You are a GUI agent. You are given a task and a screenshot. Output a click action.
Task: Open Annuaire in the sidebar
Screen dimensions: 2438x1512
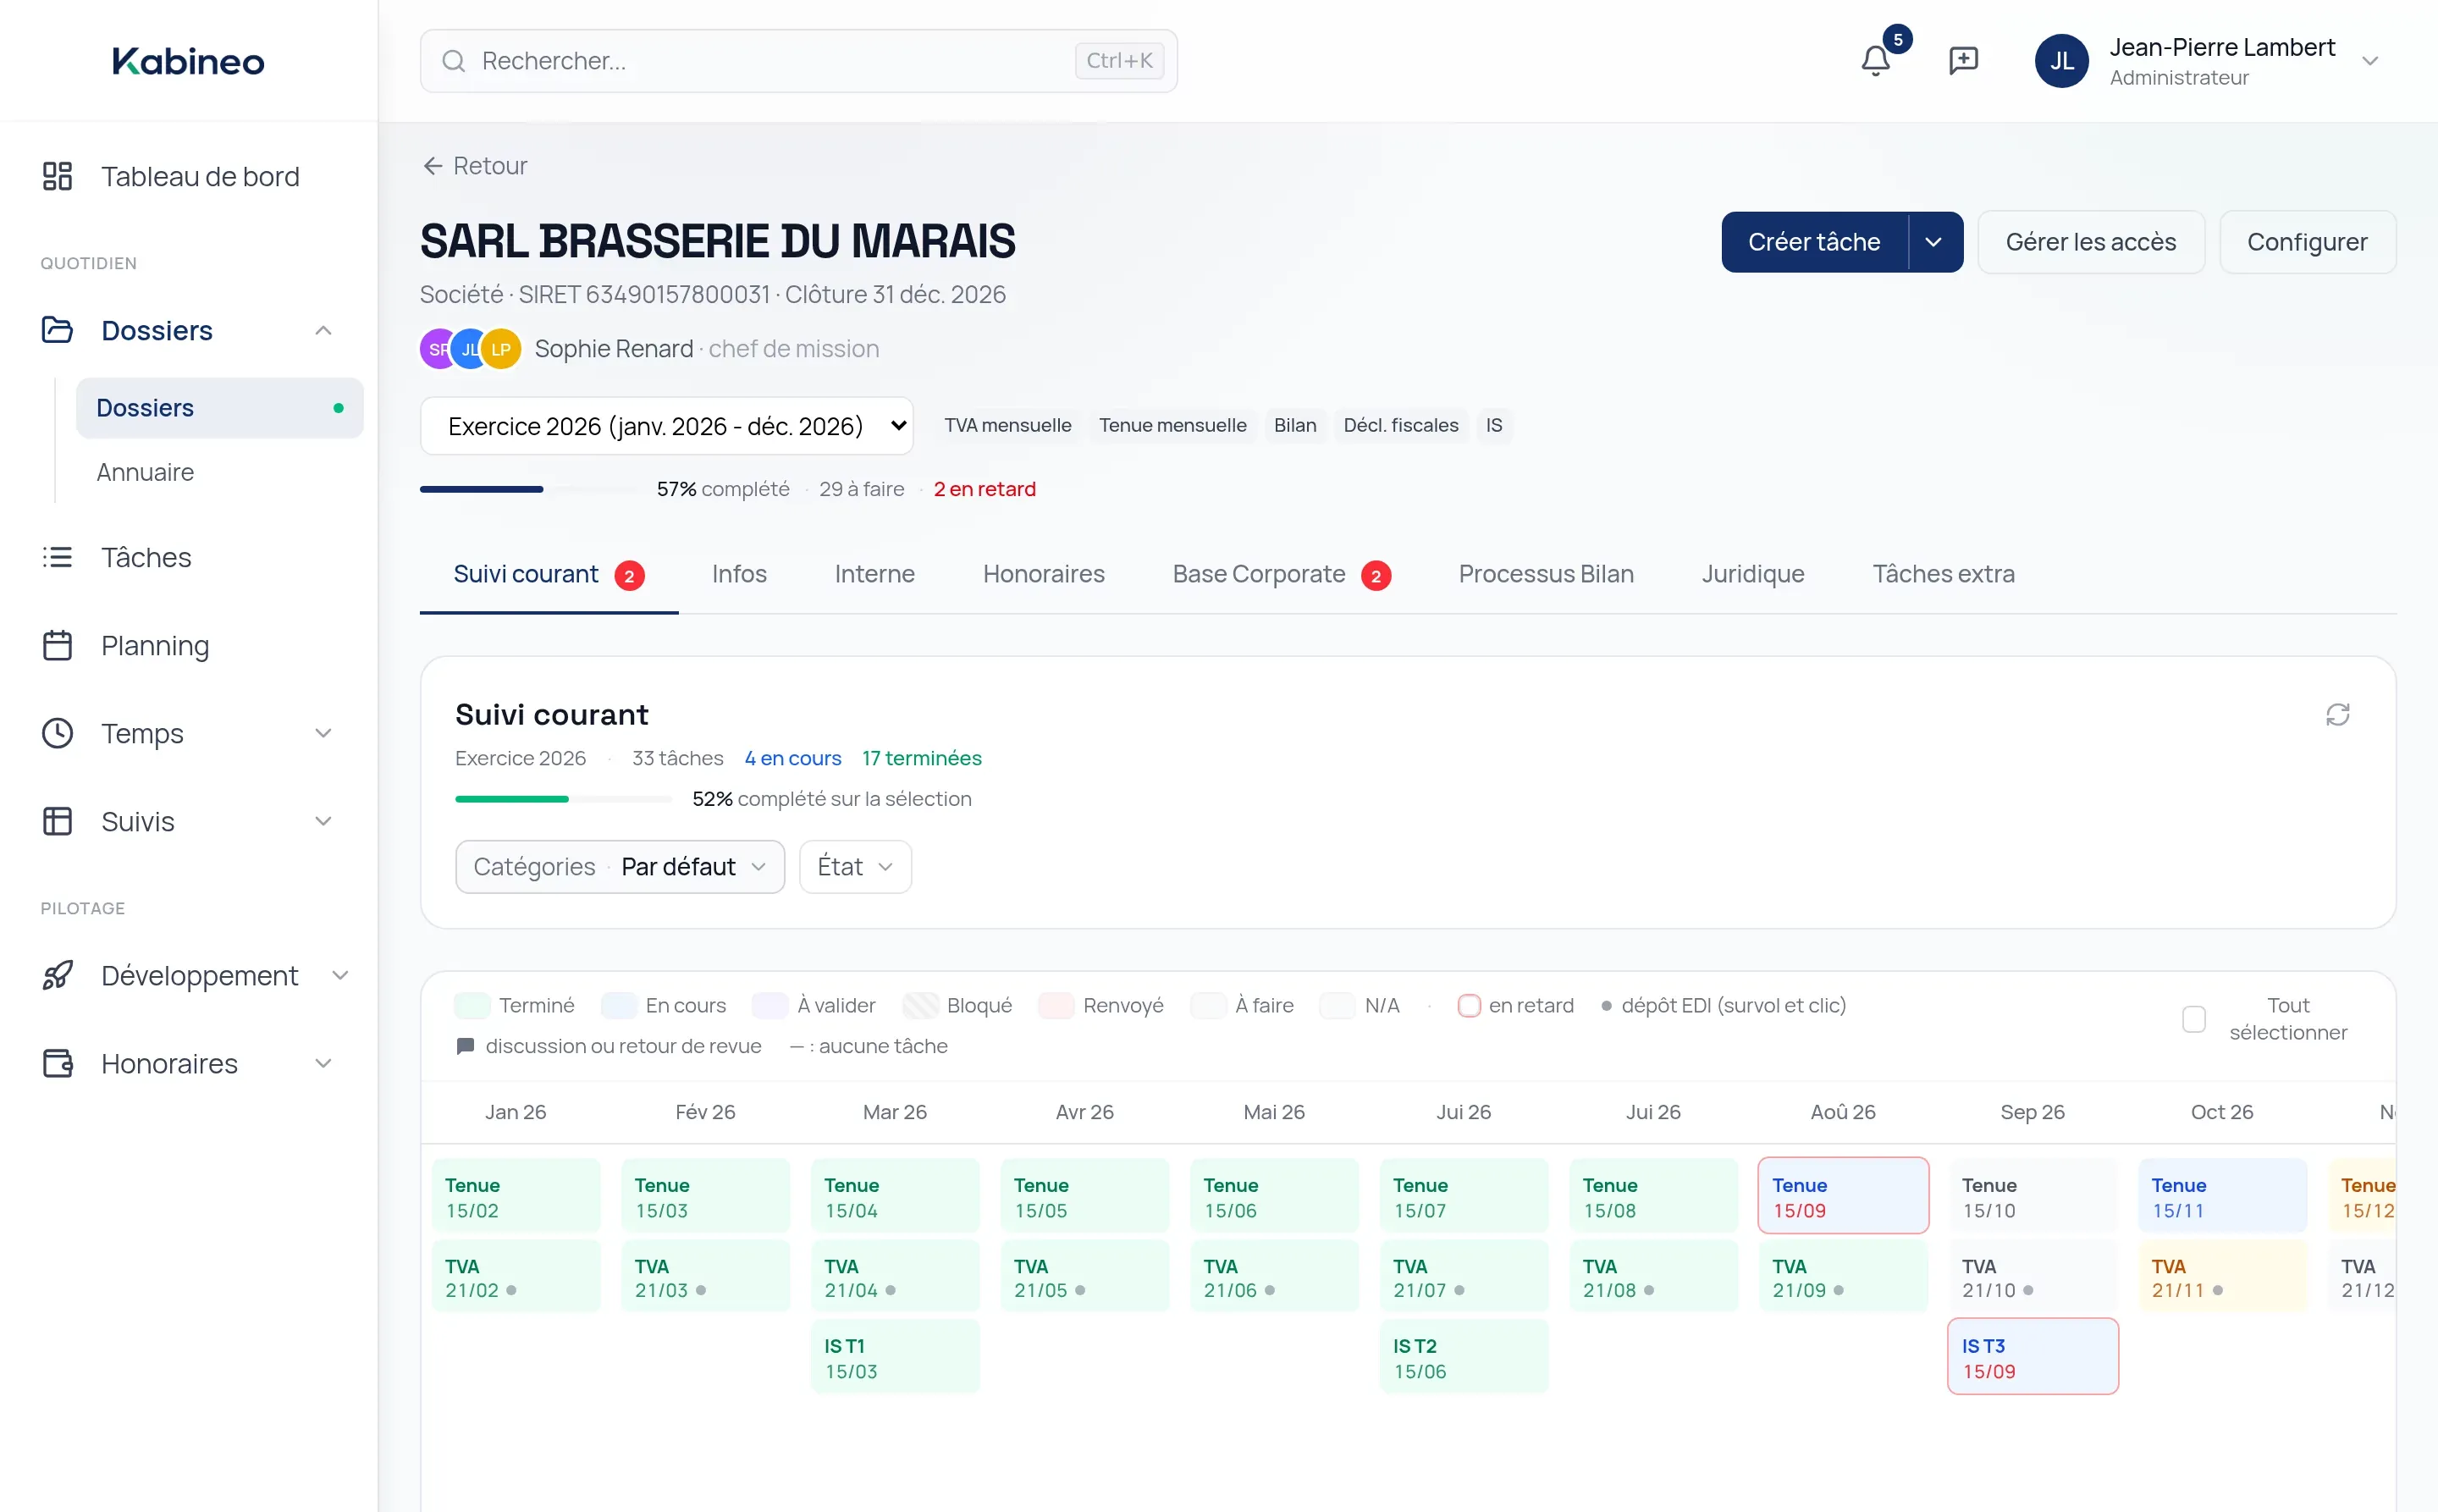click(145, 472)
